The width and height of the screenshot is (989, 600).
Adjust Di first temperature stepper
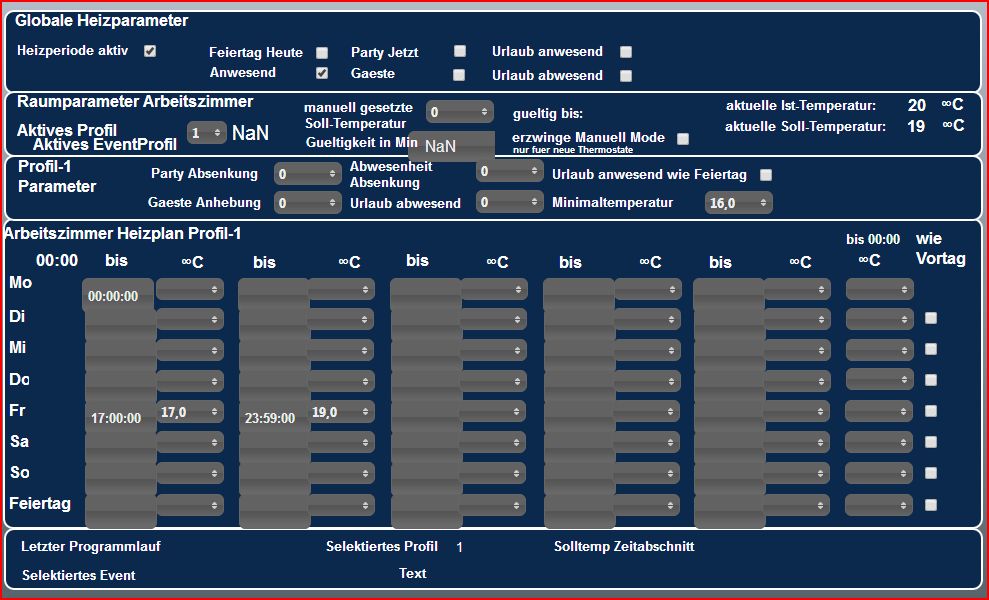[190, 319]
